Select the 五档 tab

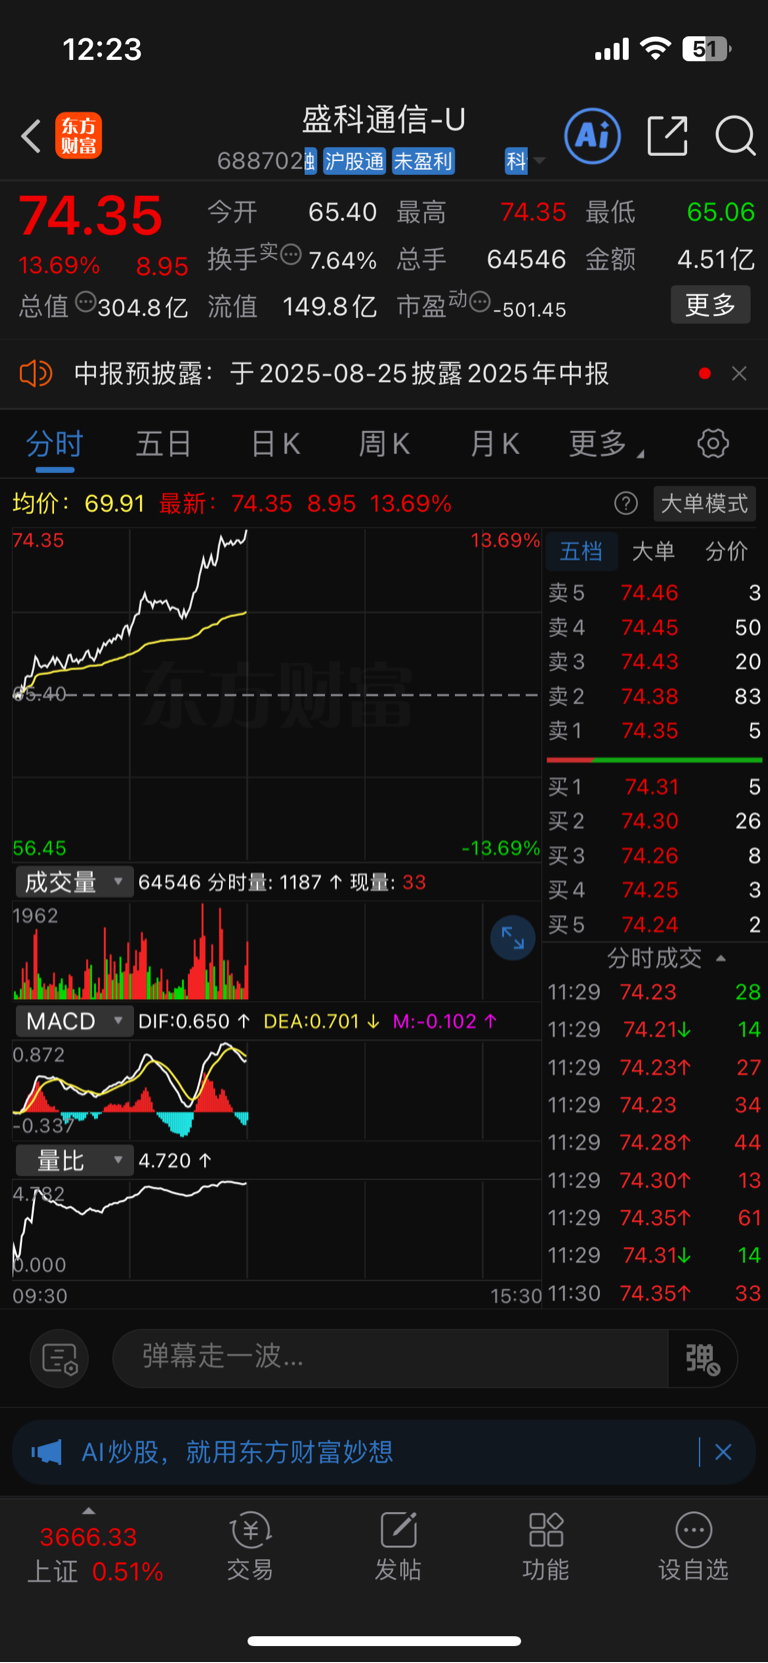581,551
